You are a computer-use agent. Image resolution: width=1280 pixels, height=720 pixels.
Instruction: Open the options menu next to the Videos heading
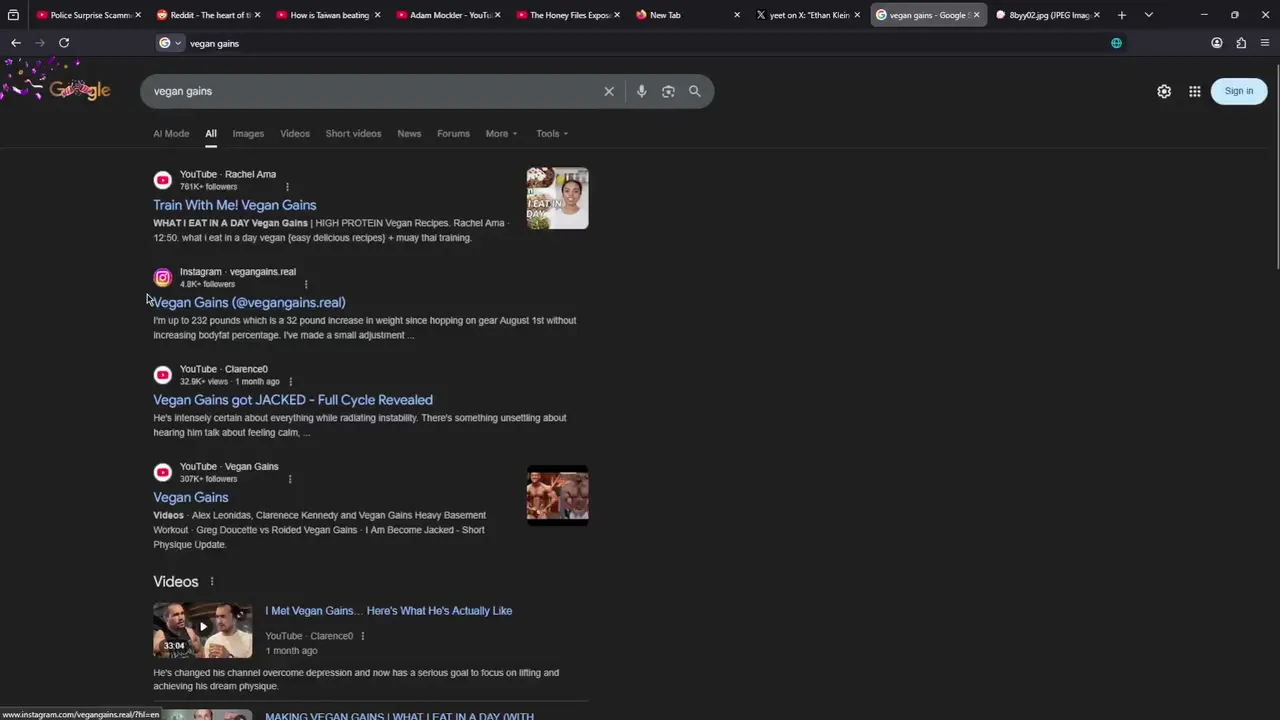(x=211, y=581)
